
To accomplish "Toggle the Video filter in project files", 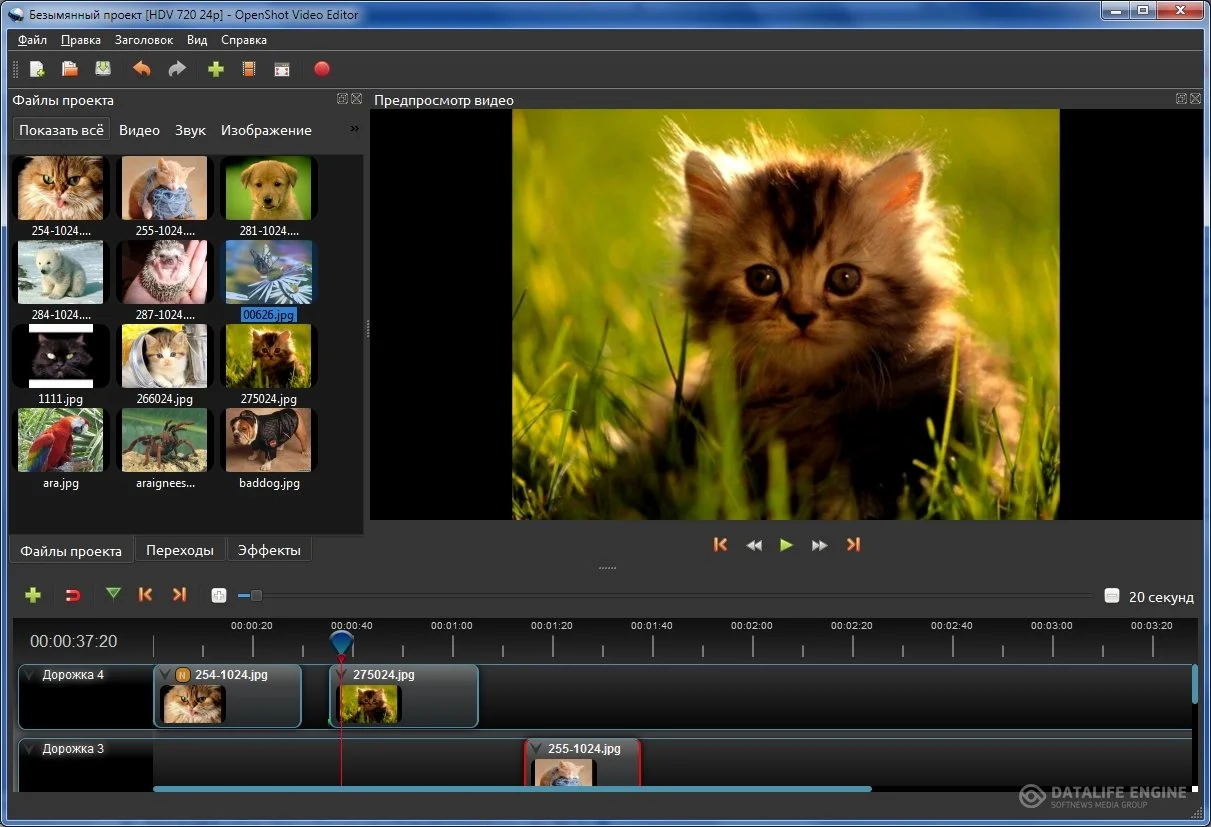I will [x=139, y=130].
